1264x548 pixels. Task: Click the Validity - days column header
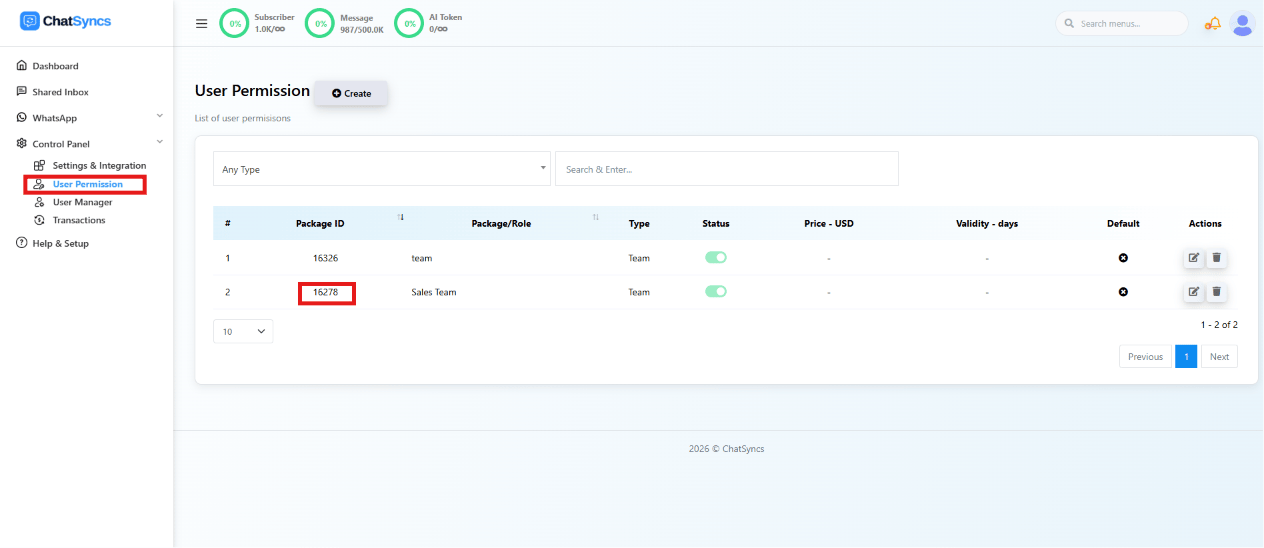[987, 223]
